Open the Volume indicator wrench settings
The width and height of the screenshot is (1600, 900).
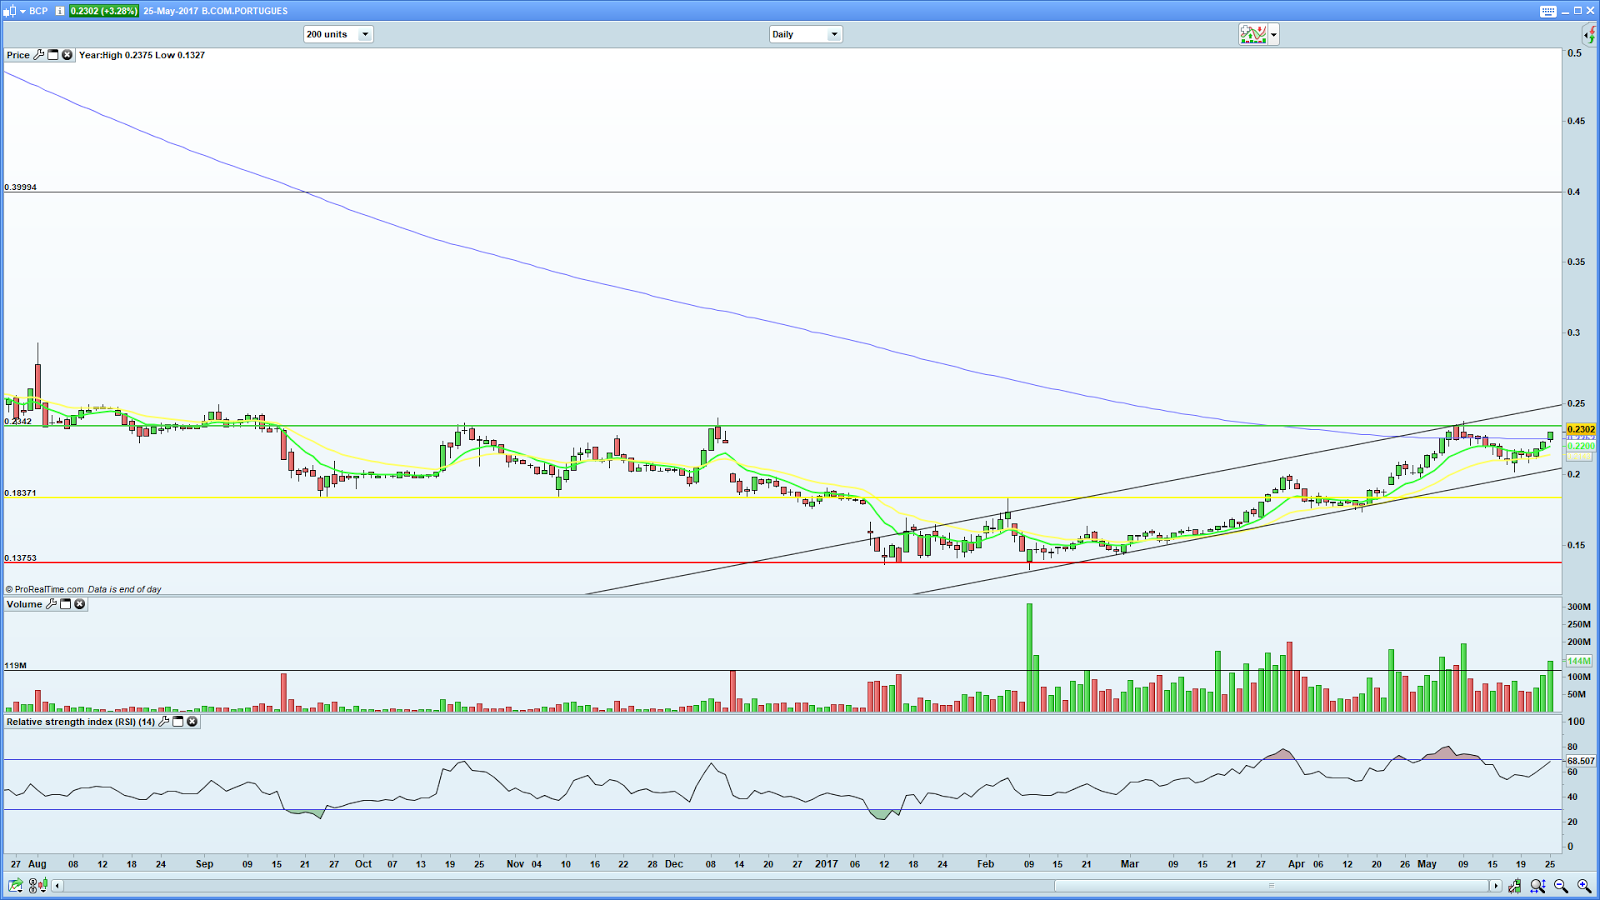(51, 604)
